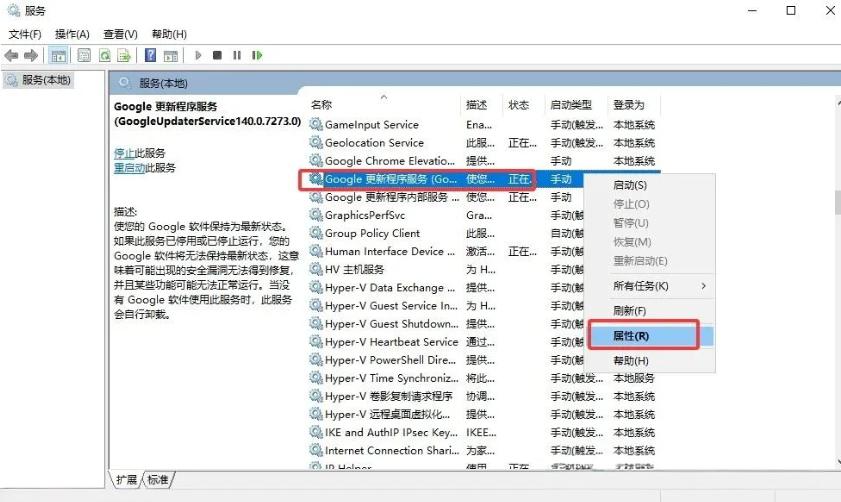841x502 pixels.
Task: Select Hyper-V Time Synchronization row
Action: point(484,378)
